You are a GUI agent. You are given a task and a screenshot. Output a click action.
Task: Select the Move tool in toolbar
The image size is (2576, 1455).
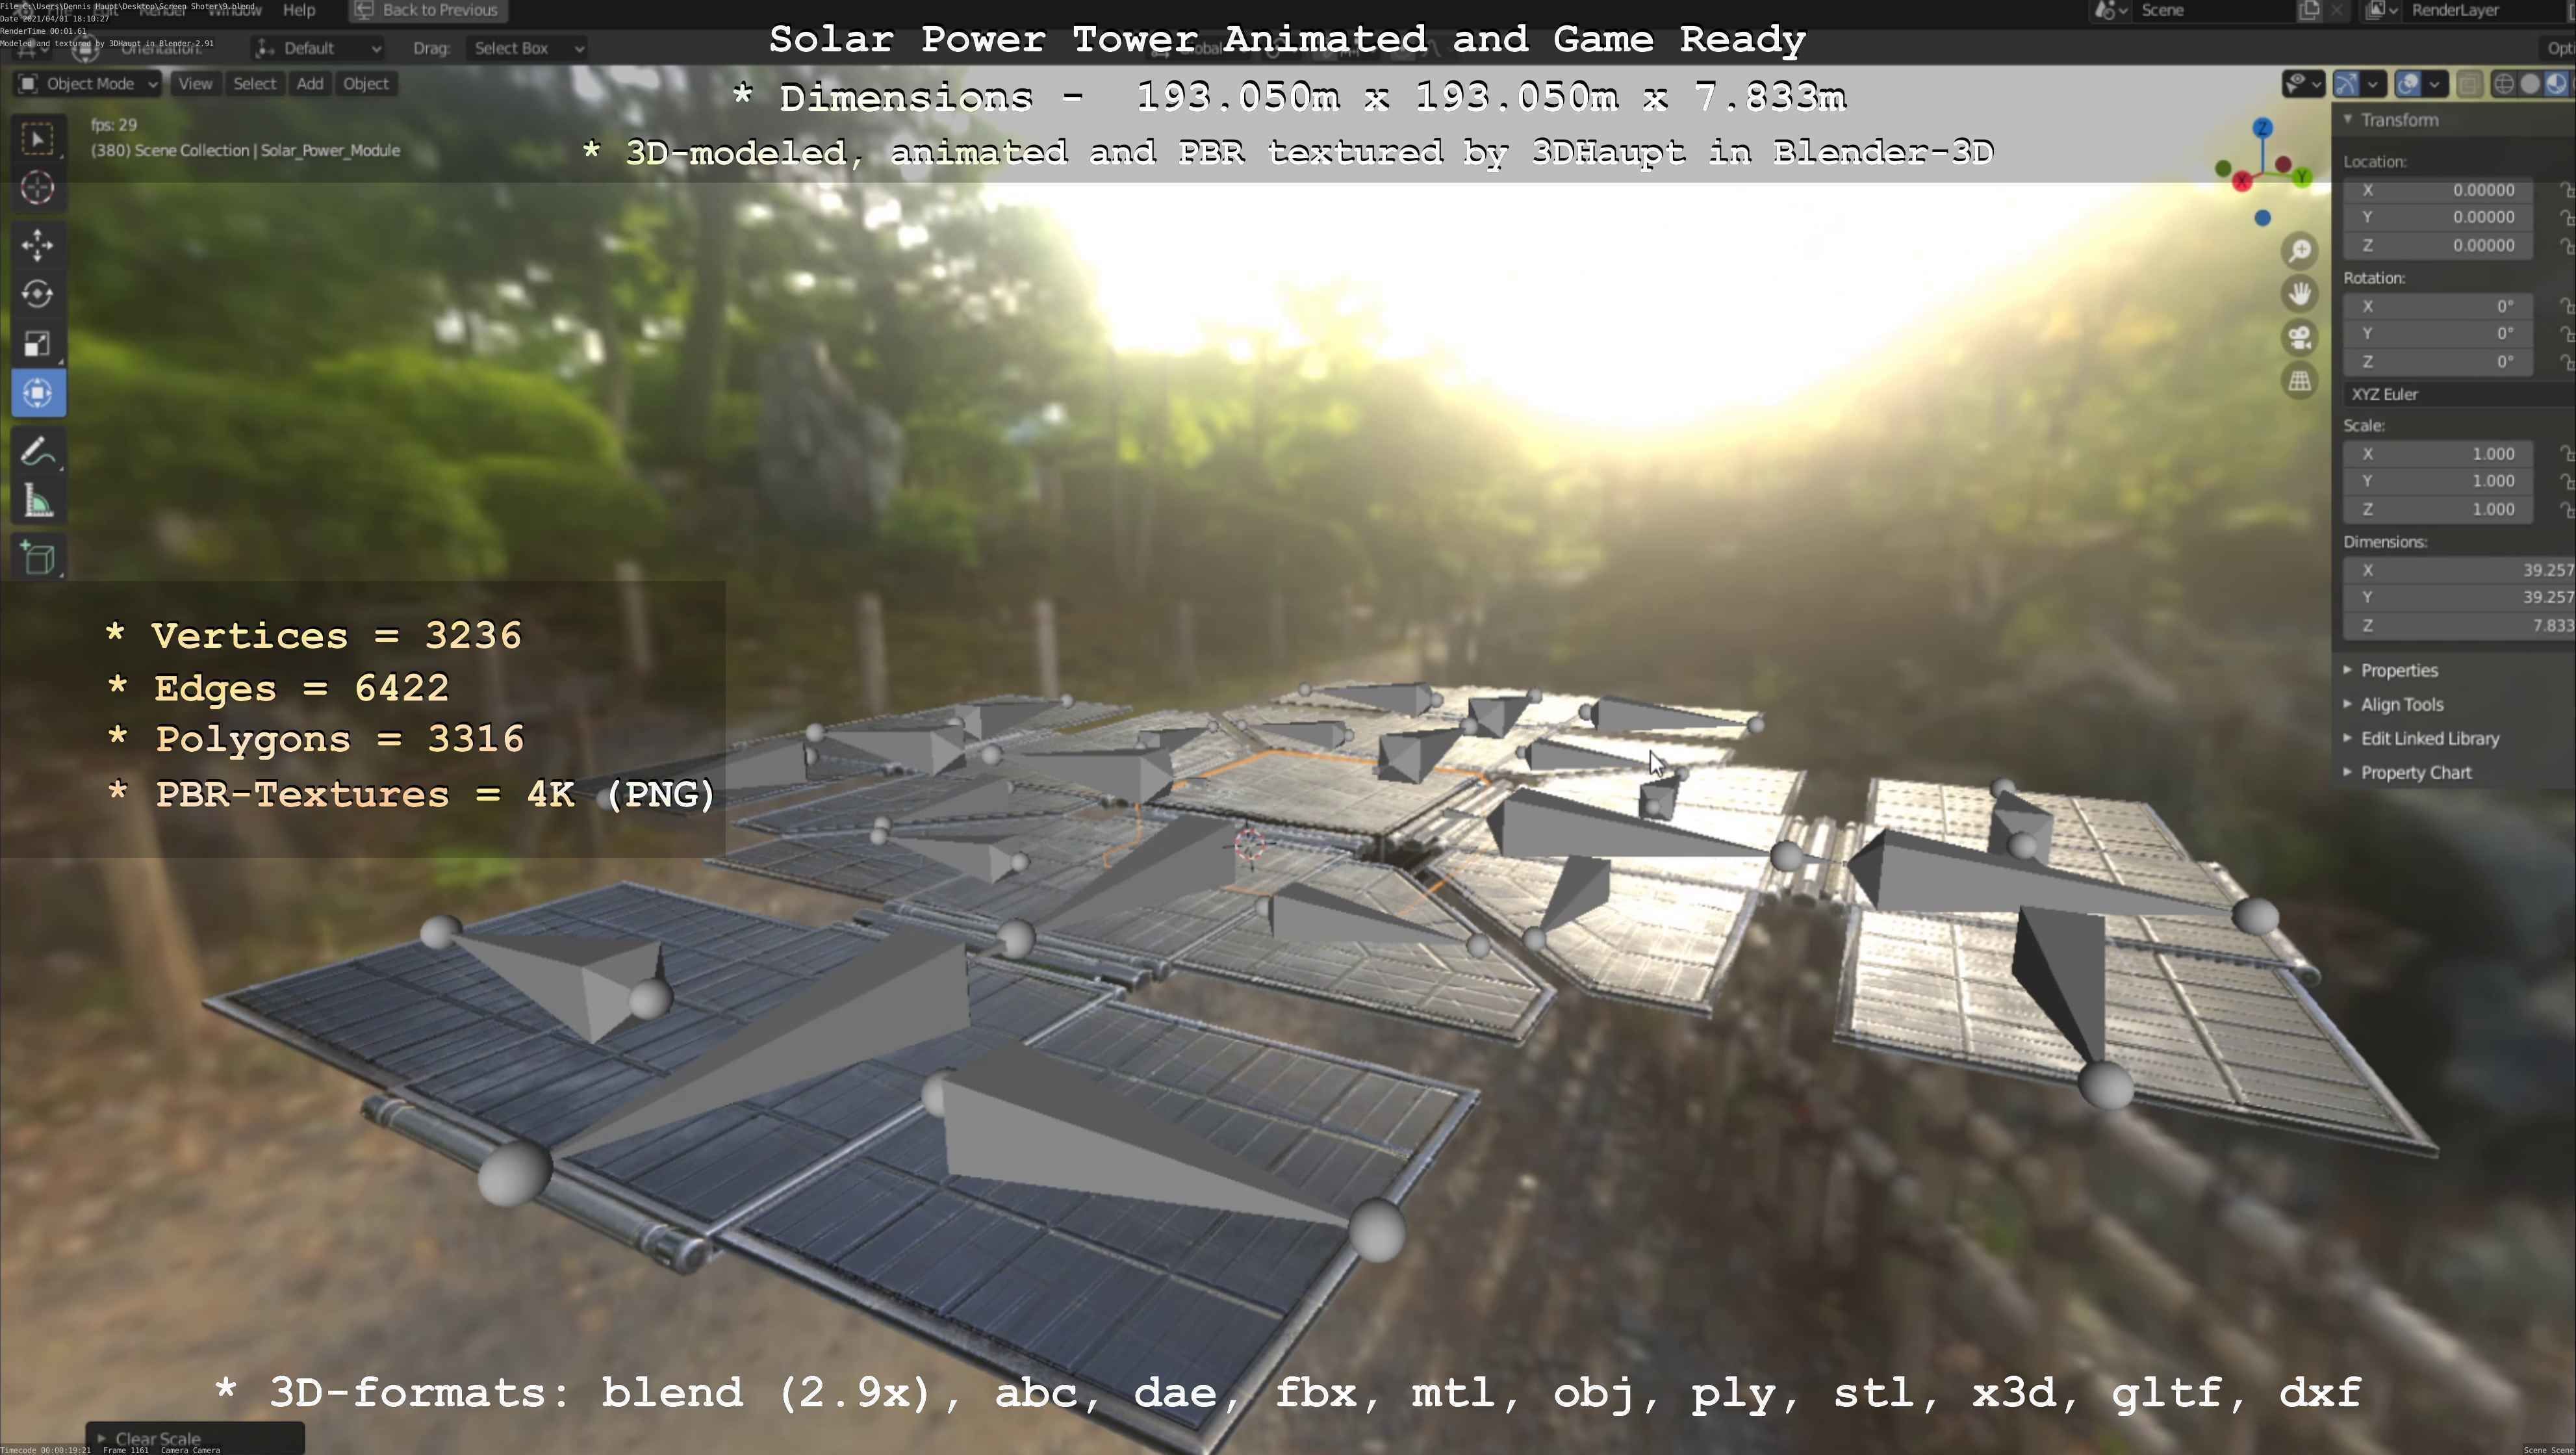click(x=38, y=245)
